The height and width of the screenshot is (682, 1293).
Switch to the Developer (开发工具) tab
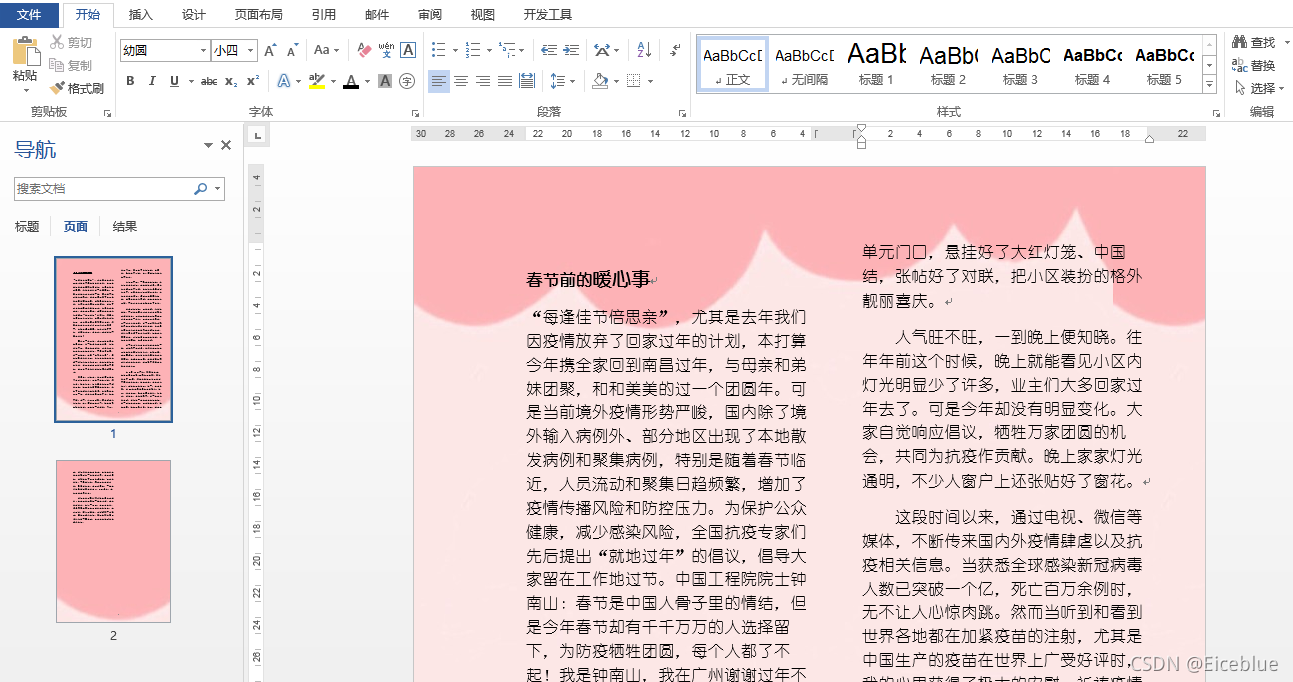(x=548, y=15)
